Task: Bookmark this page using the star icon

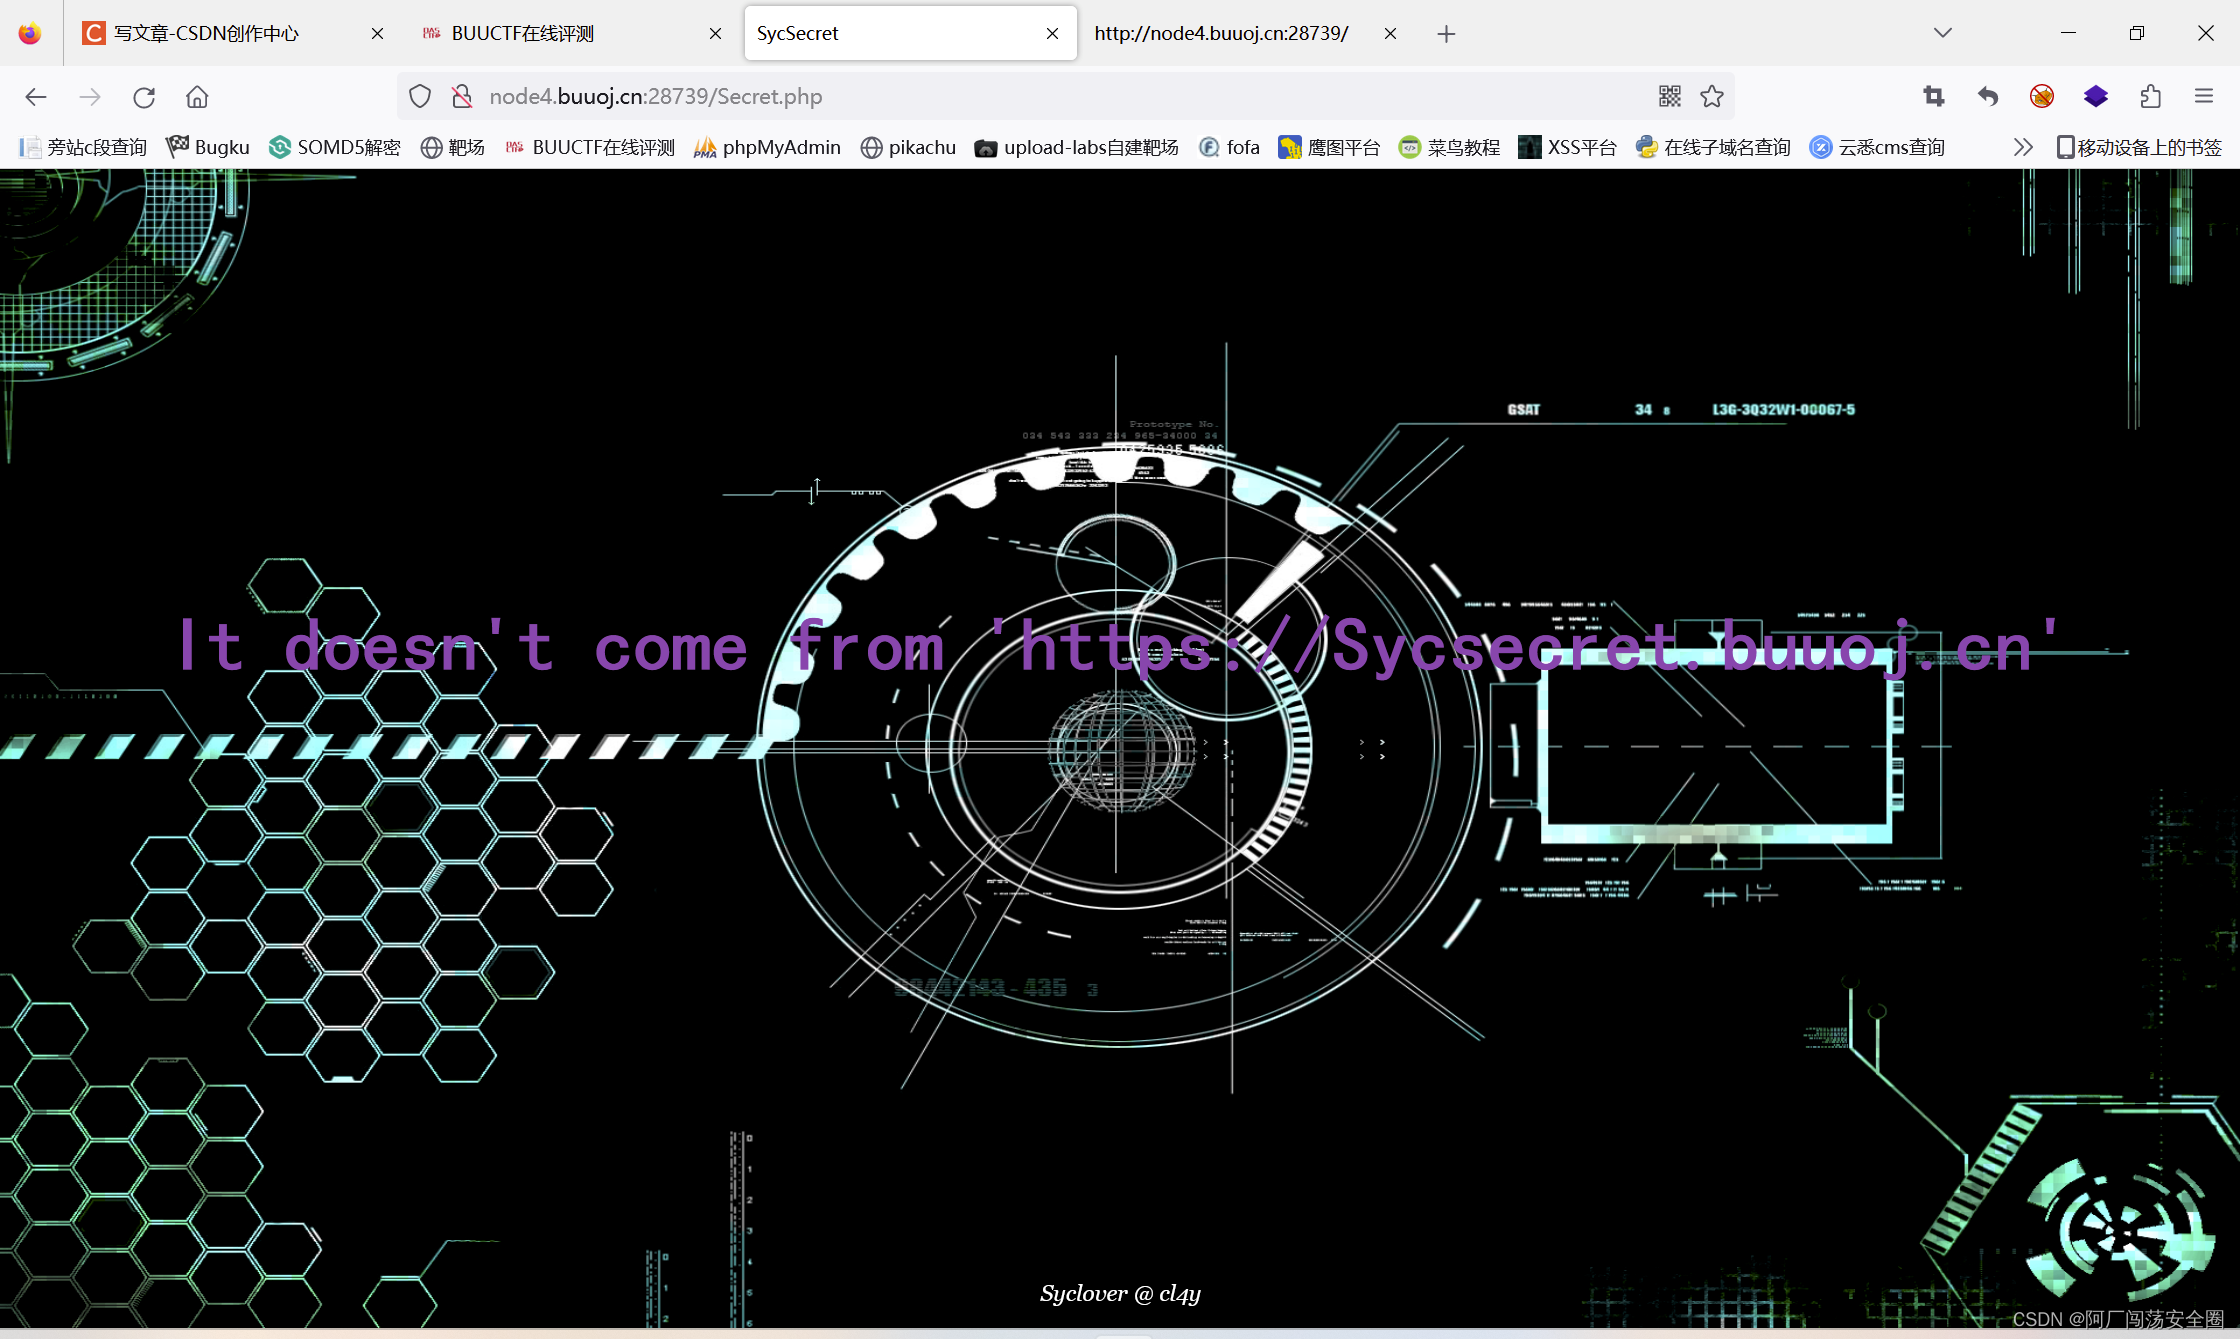Action: pyautogui.click(x=1712, y=96)
